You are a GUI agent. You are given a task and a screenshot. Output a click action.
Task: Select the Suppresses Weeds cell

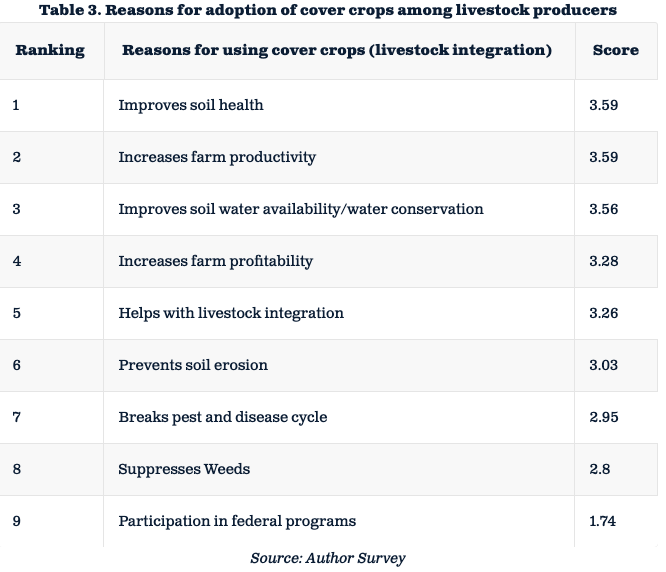tap(184, 469)
